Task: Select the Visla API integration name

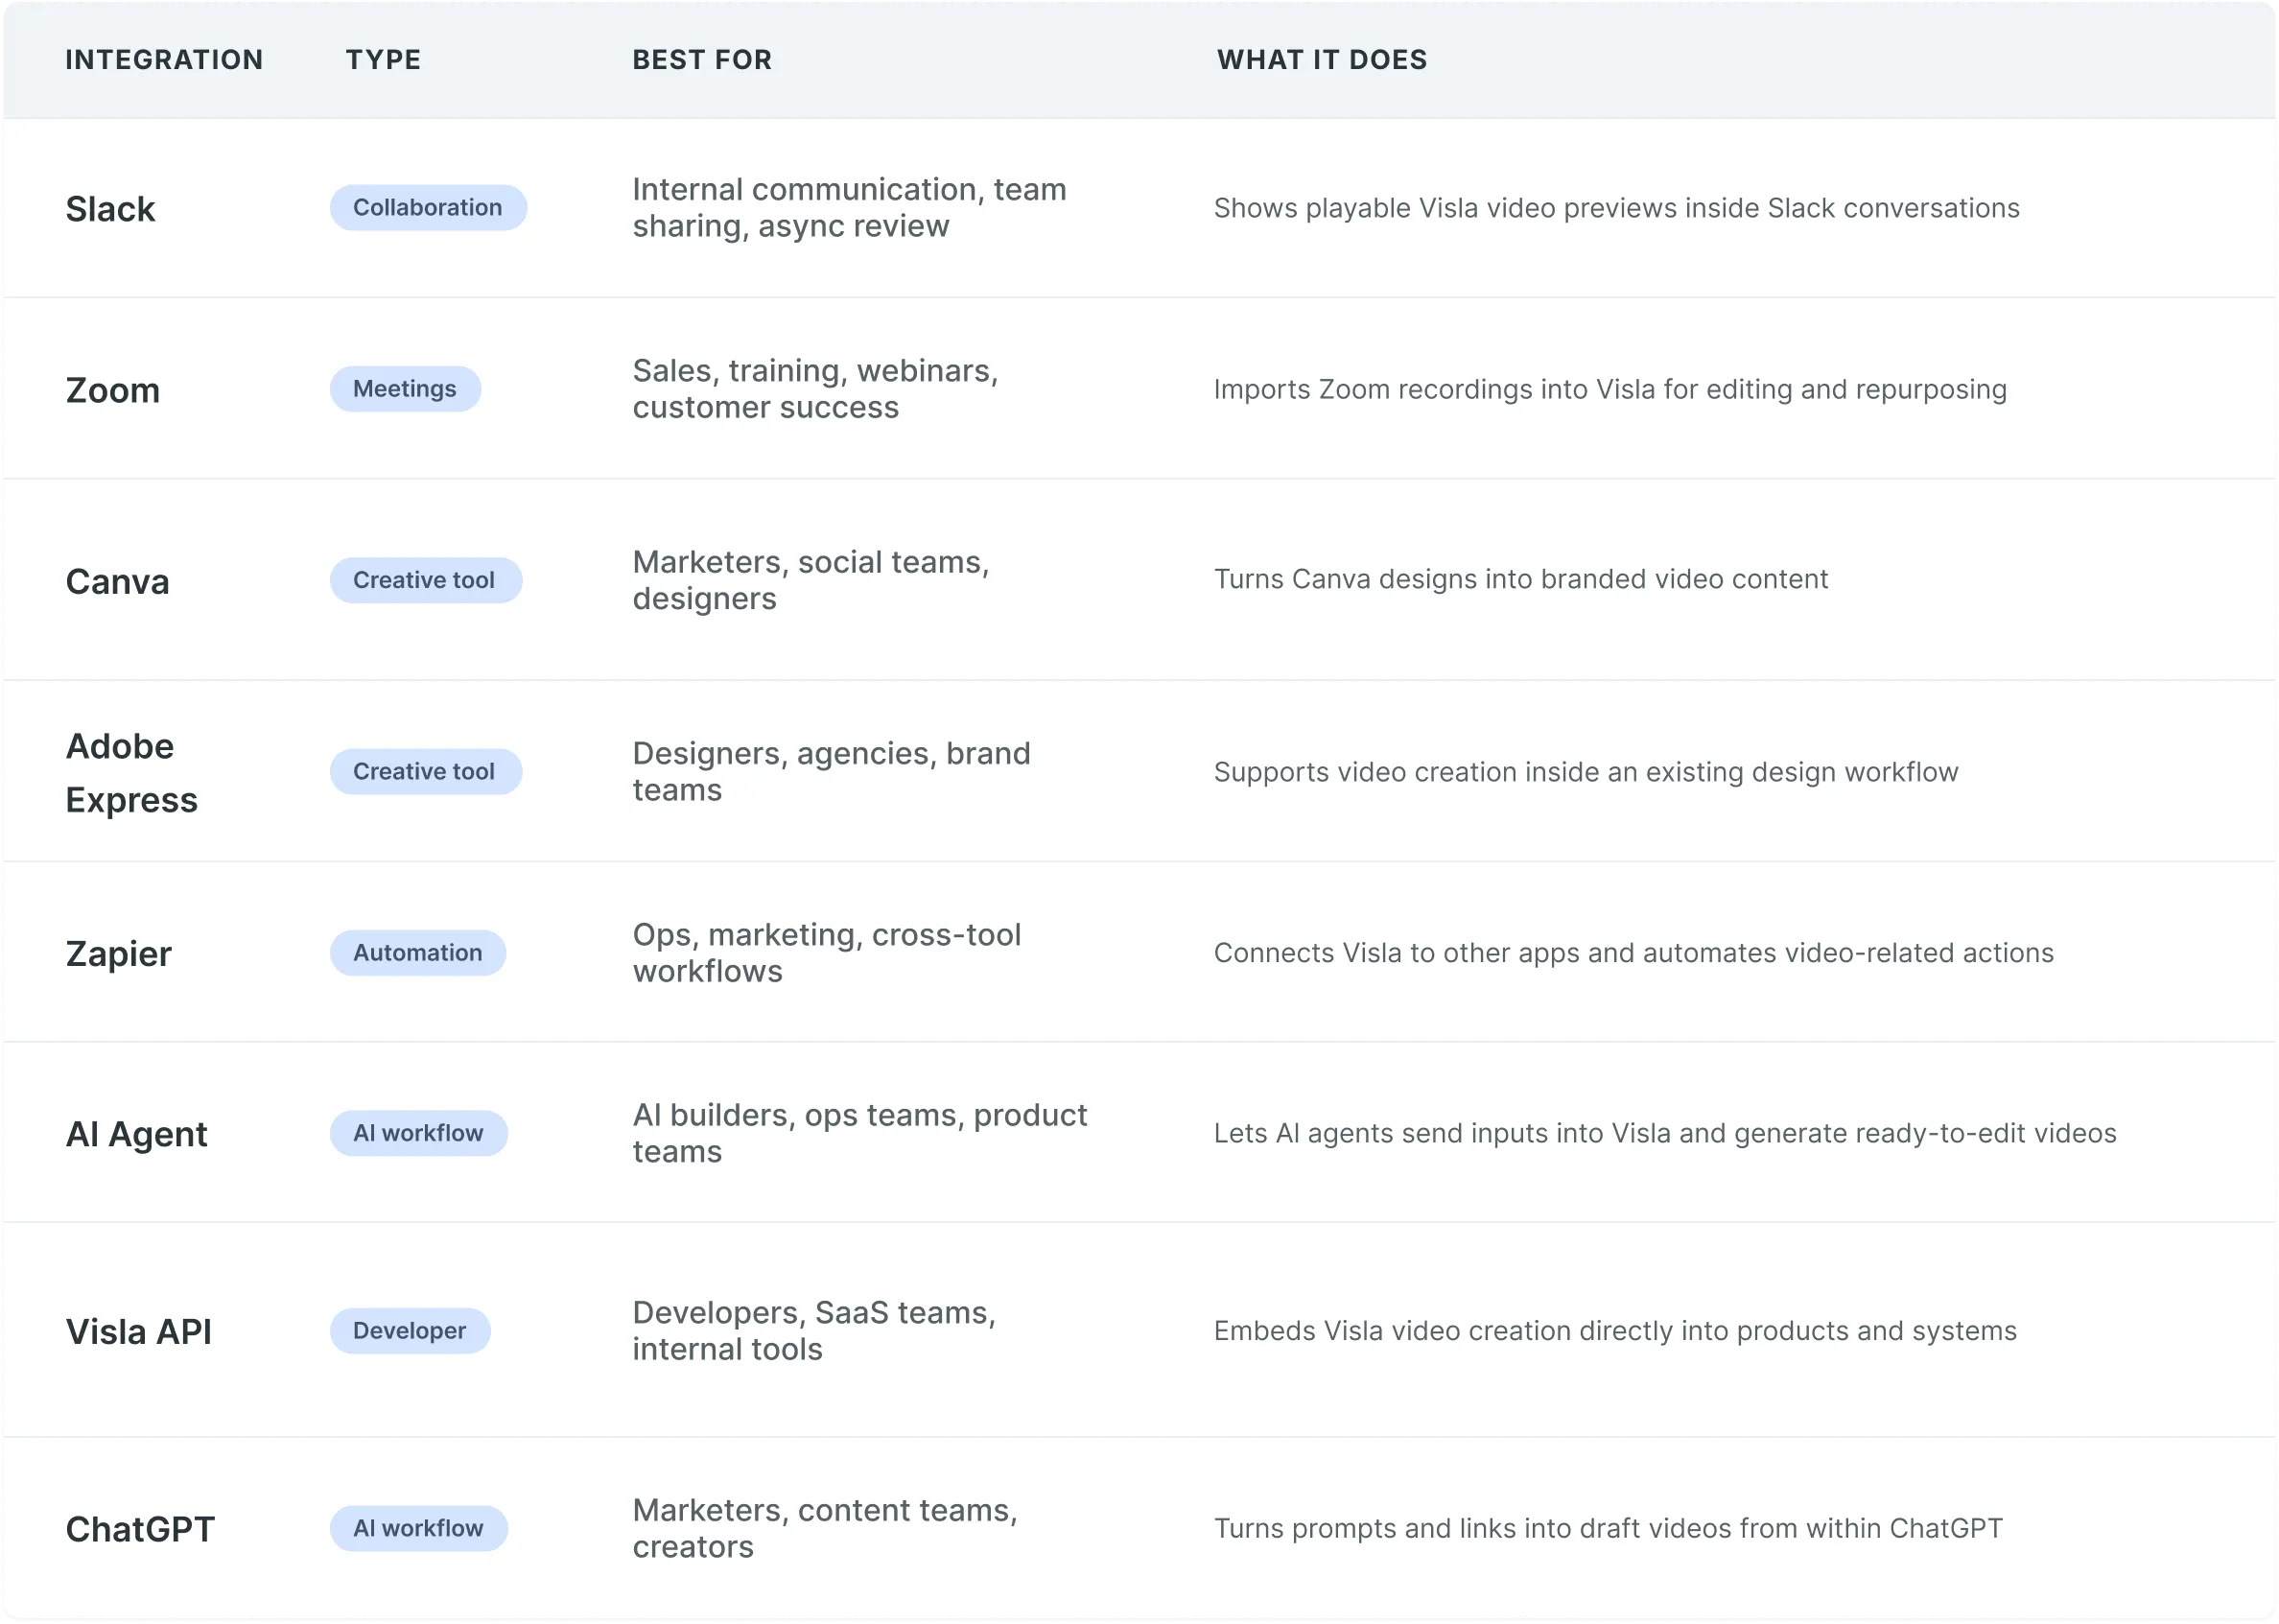Action: [x=138, y=1332]
